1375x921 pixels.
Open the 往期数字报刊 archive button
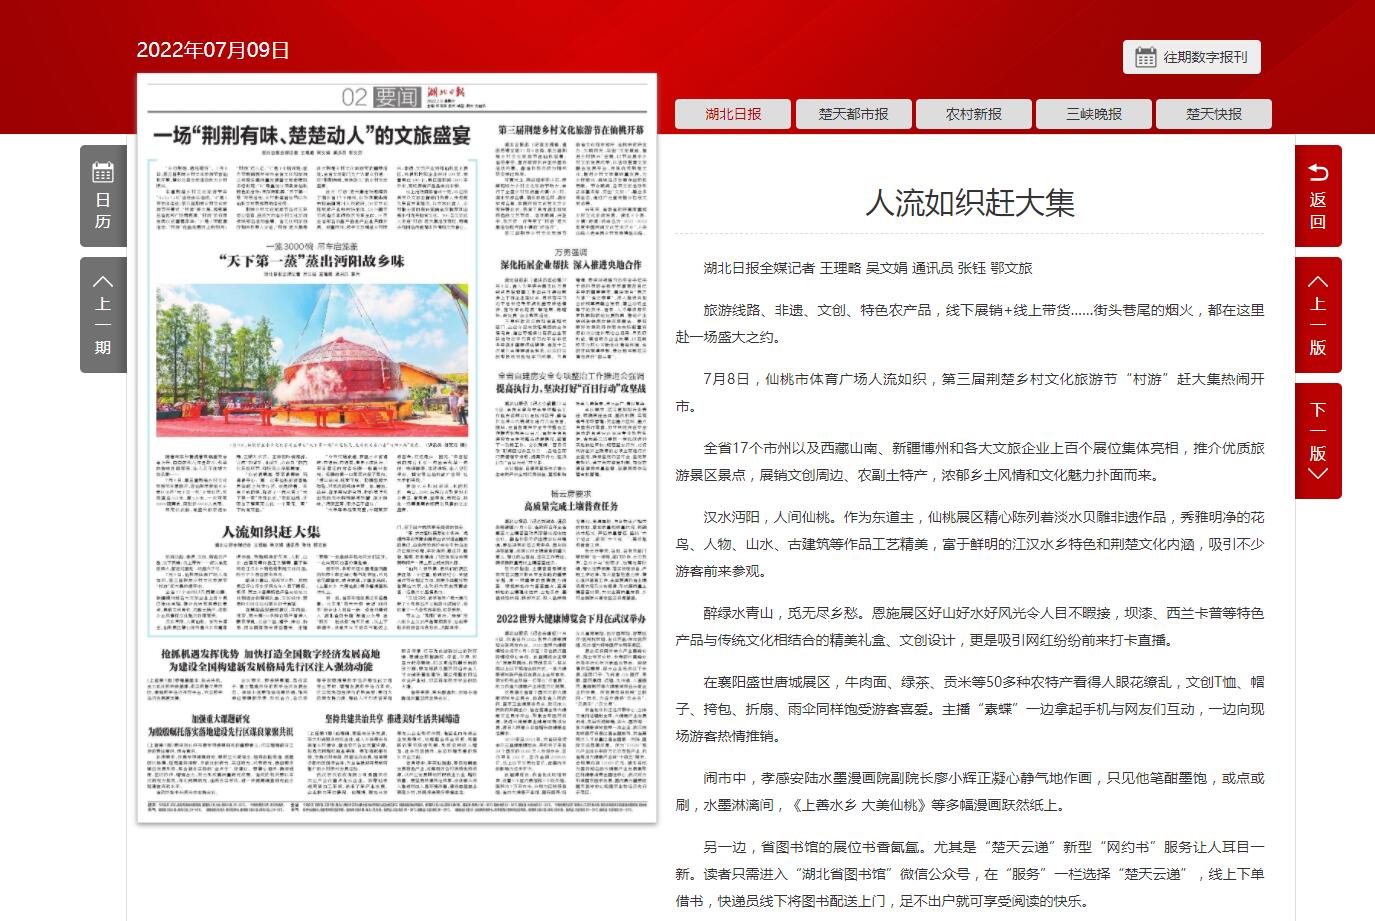tap(1191, 57)
